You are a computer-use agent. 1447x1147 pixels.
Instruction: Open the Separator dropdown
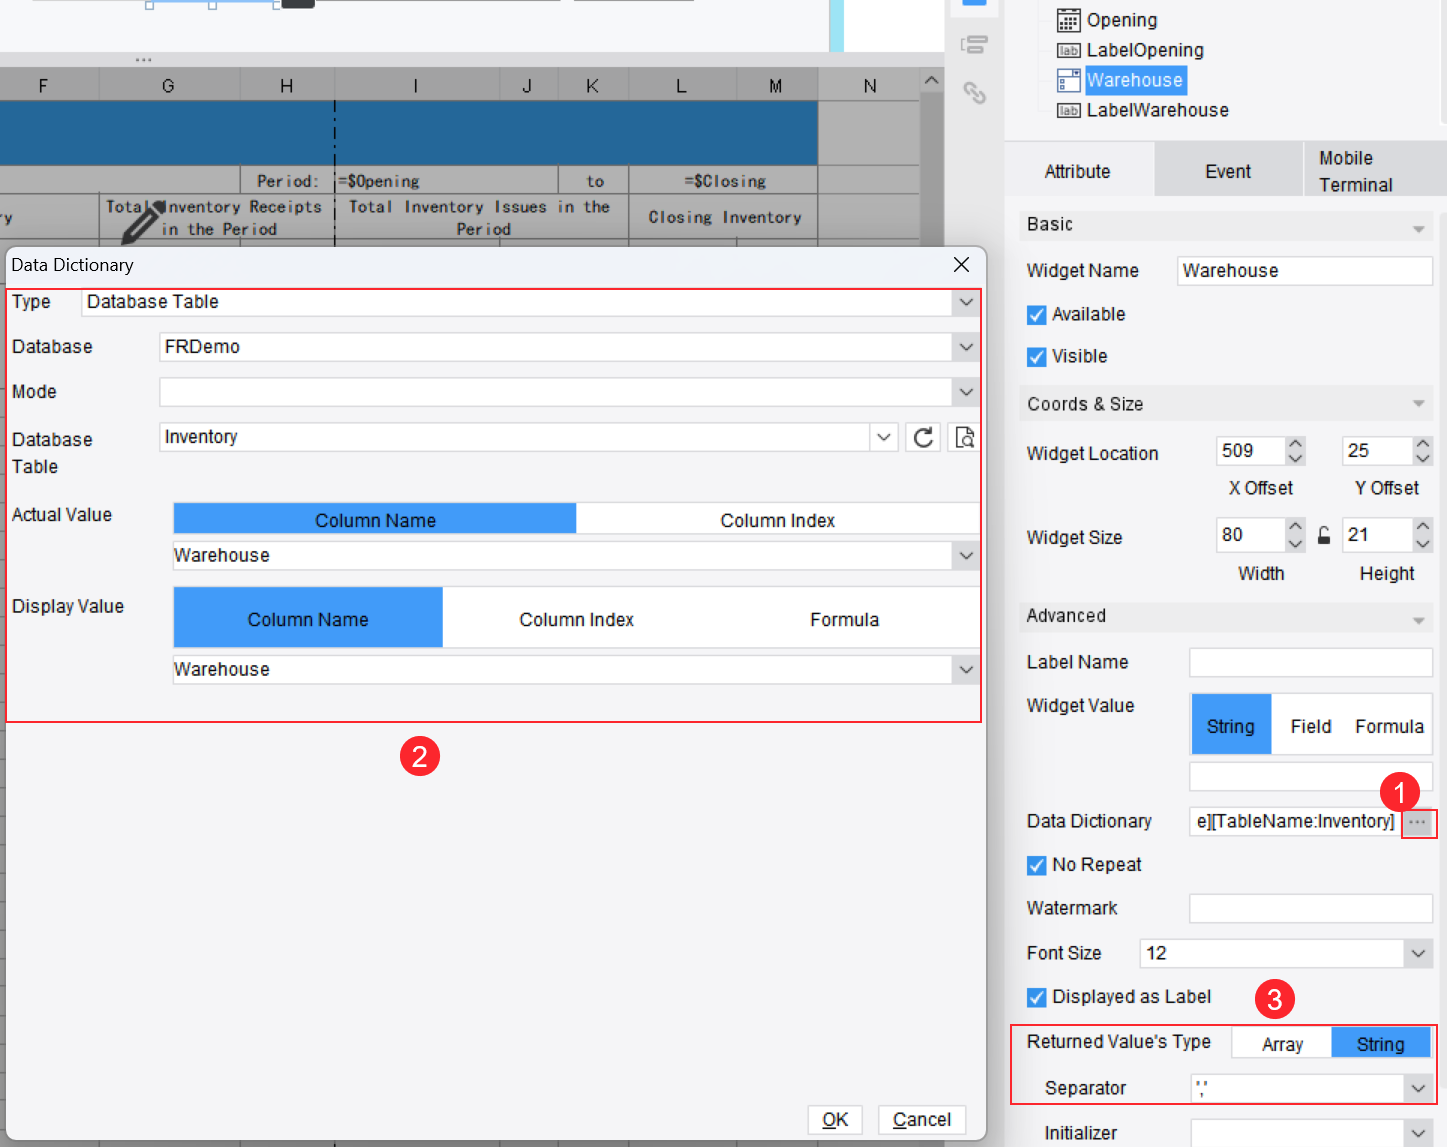pos(1418,1088)
